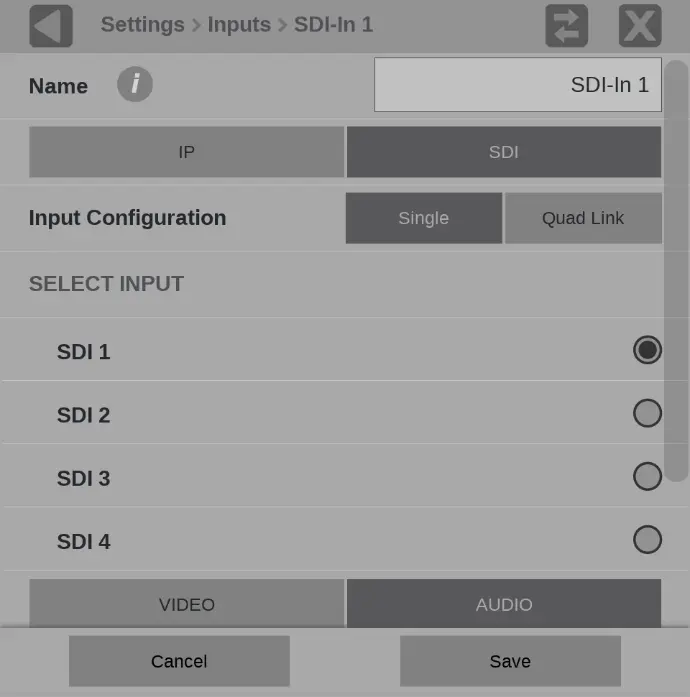Set Input Configuration to Single

(423, 218)
